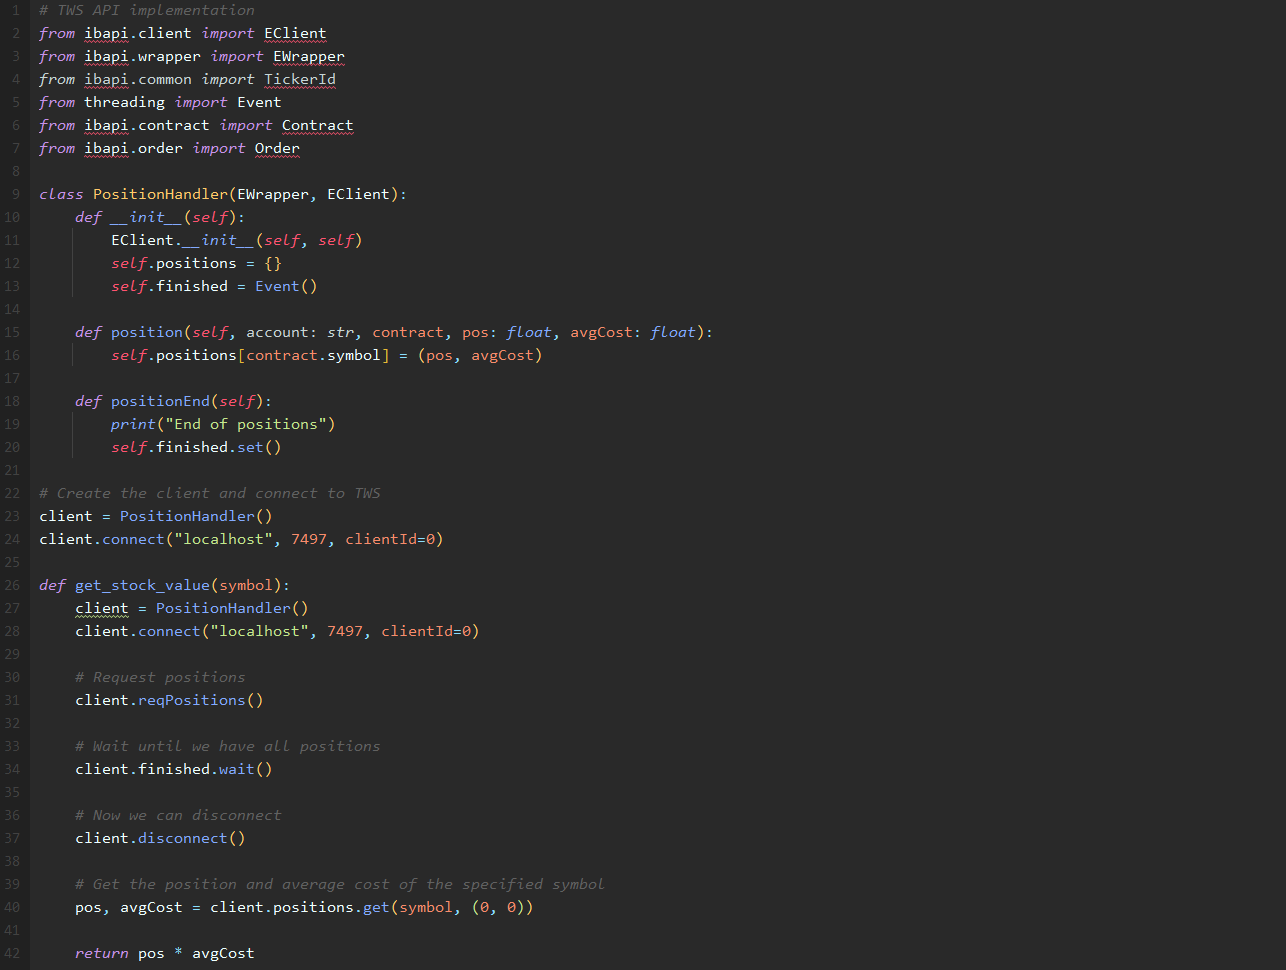Click comment '# Request positions'

160,677
